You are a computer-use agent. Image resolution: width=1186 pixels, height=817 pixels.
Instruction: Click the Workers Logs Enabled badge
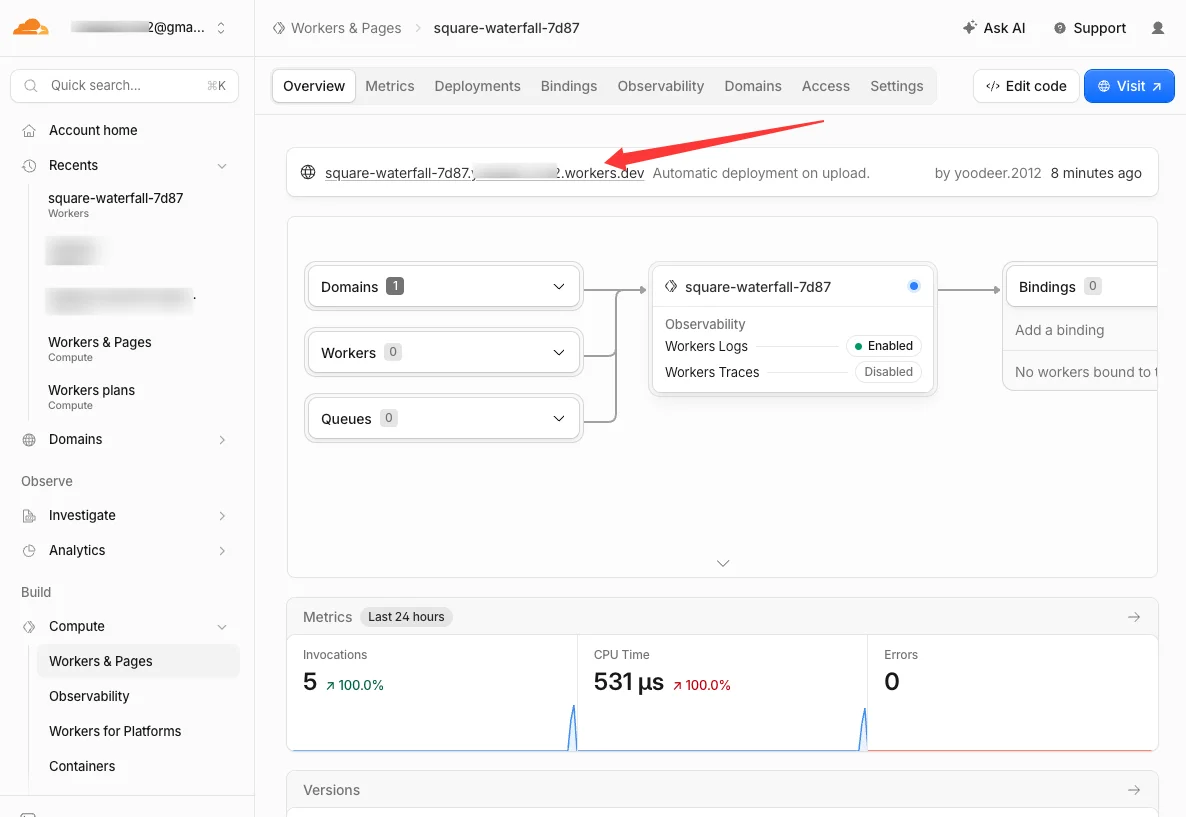pos(883,346)
